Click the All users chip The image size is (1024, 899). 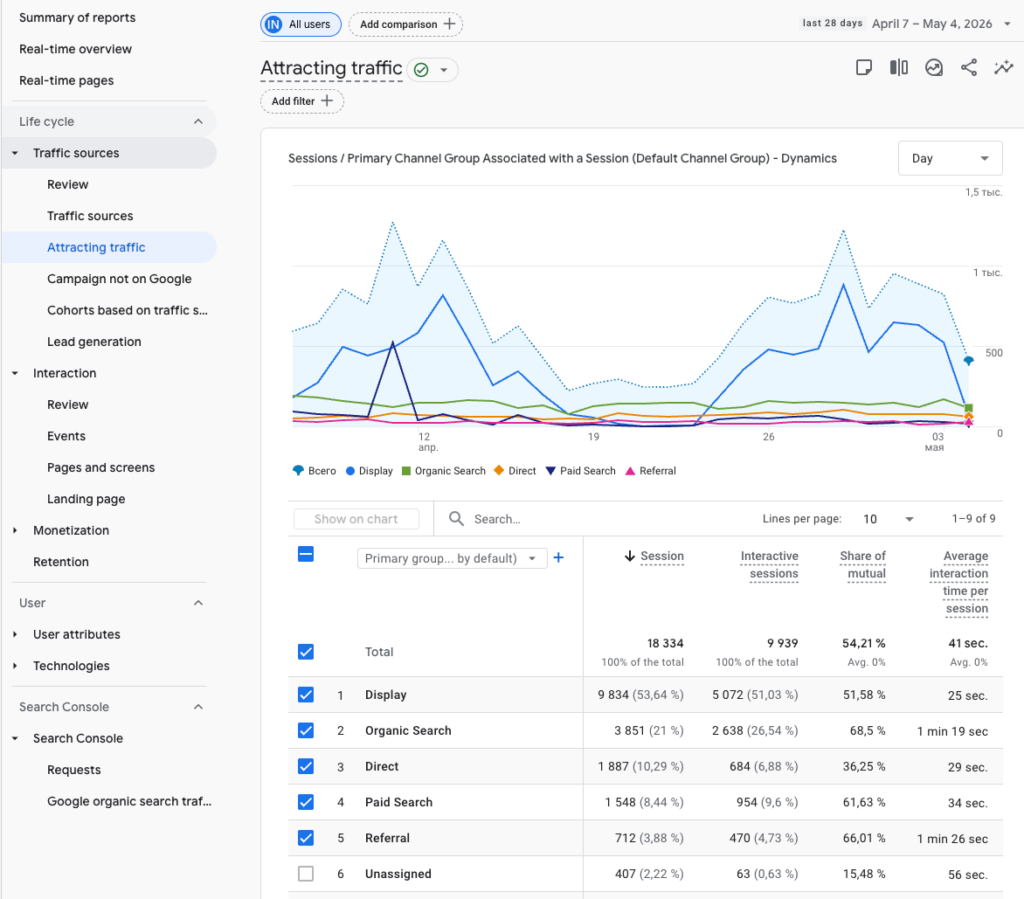(301, 24)
